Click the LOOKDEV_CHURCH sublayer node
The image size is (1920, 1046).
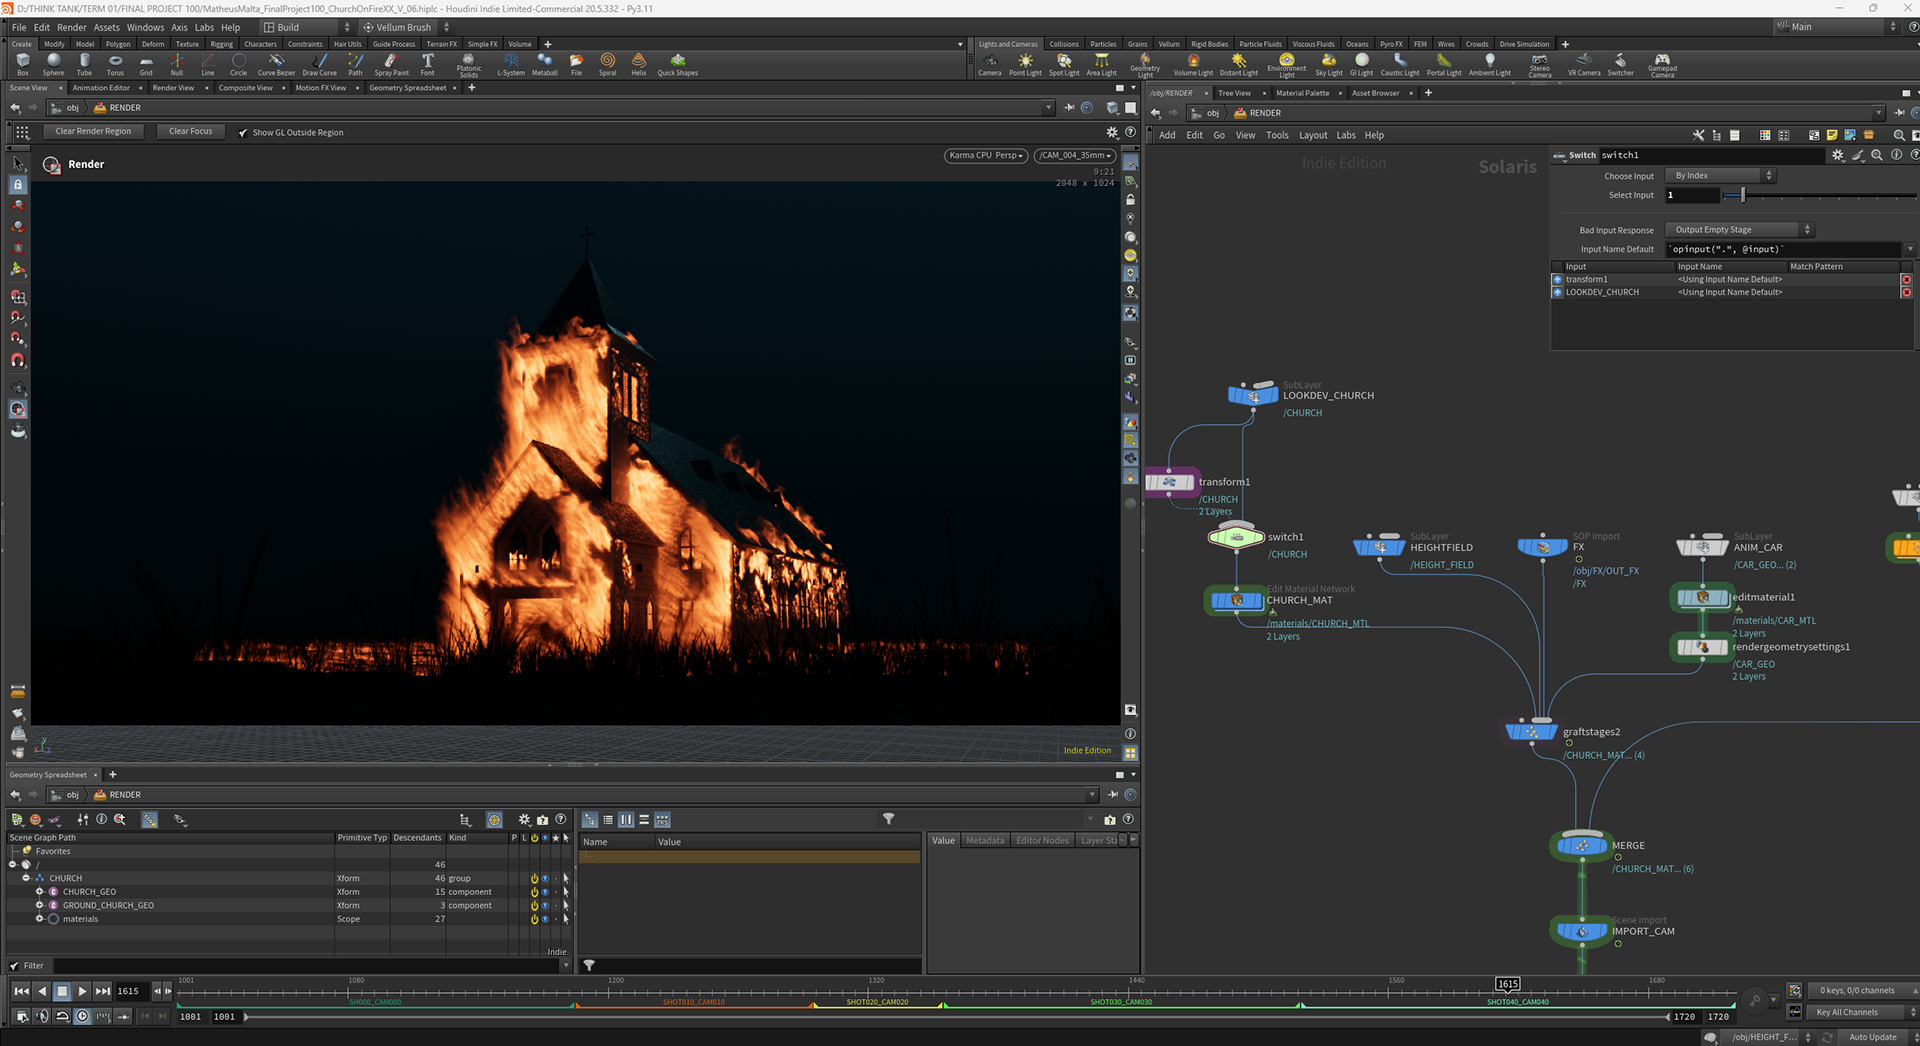(x=1253, y=395)
